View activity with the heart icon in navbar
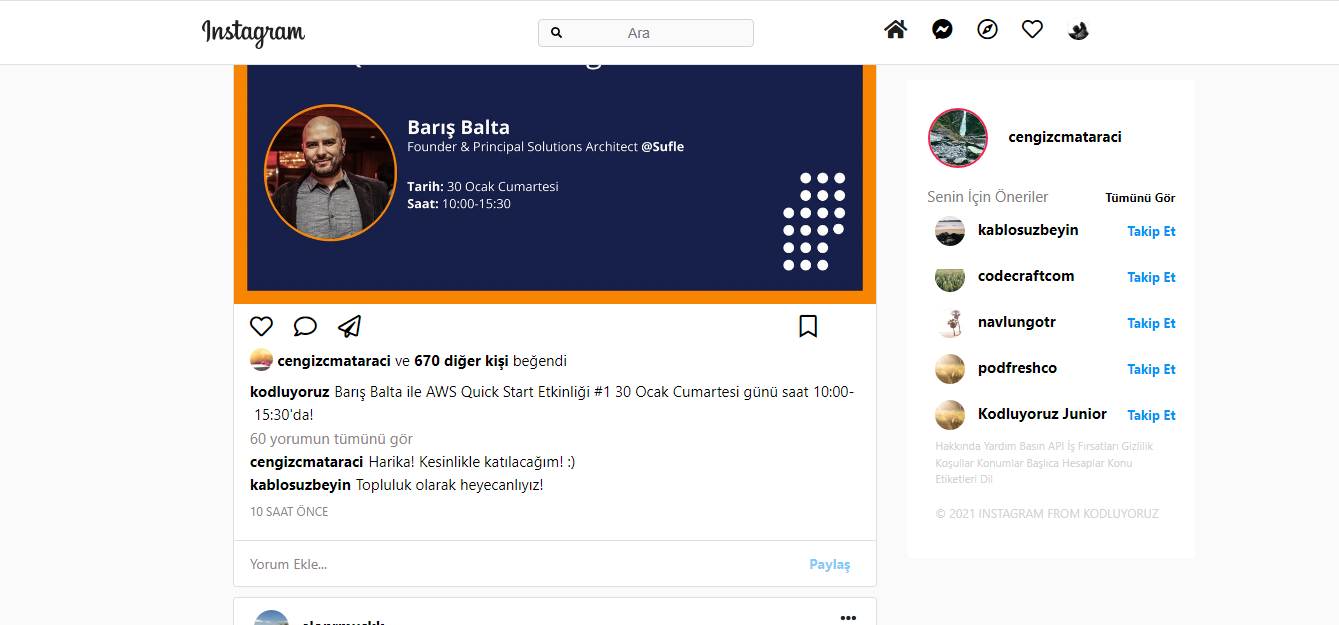The height and width of the screenshot is (625, 1339). [x=1032, y=28]
